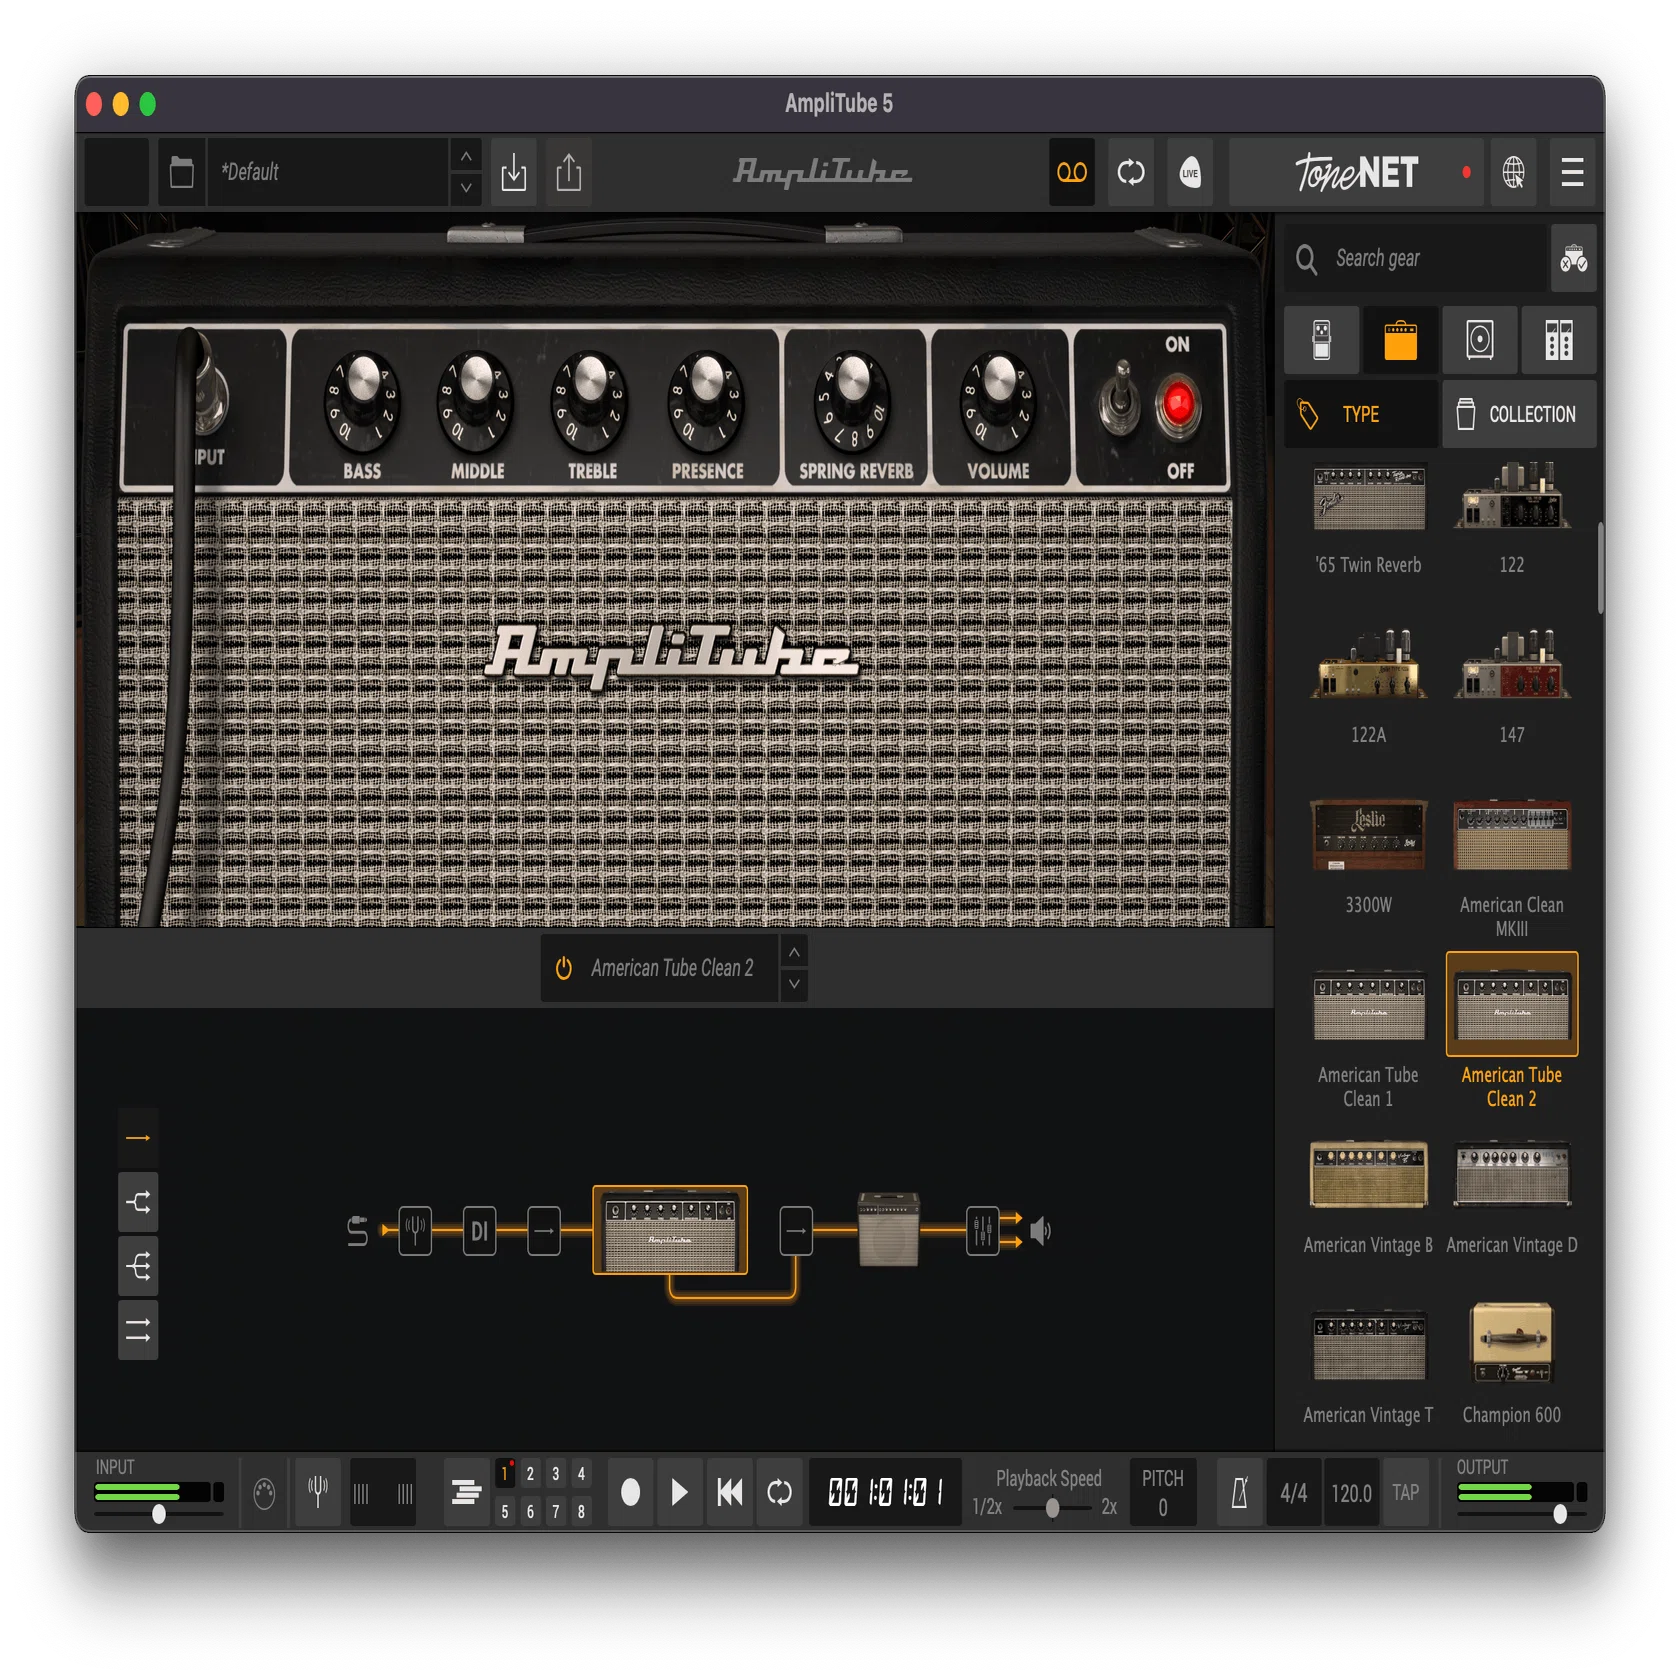Click the custom shop cart icon
The height and width of the screenshot is (1680, 1680).
pos(1573,259)
